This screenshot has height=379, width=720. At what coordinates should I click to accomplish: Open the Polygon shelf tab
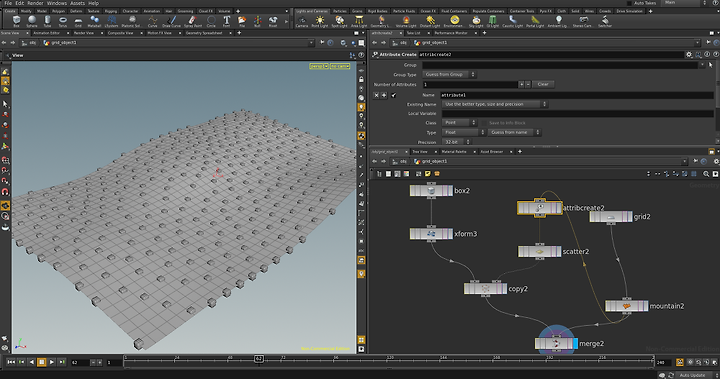tap(58, 11)
